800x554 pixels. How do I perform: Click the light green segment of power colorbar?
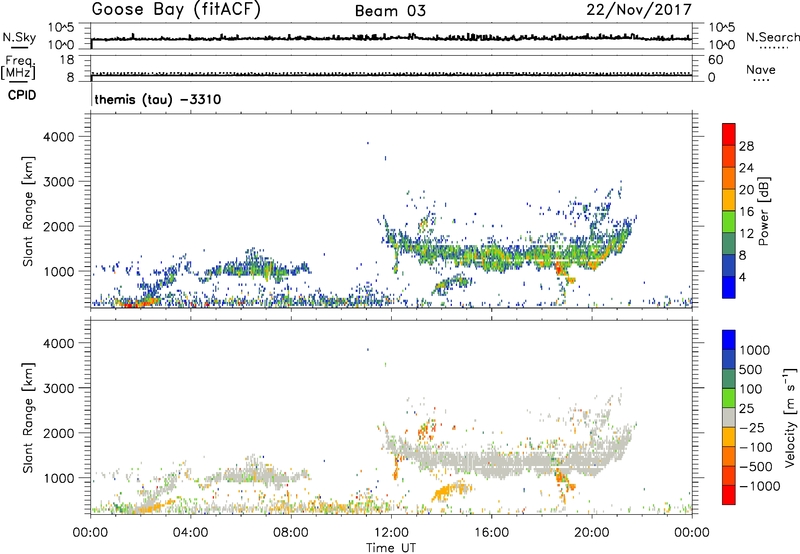coord(729,222)
